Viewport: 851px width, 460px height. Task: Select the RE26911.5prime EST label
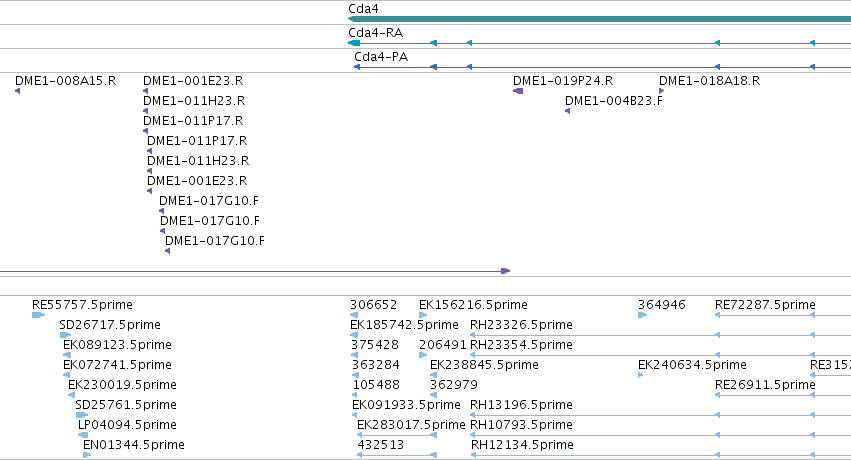765,385
